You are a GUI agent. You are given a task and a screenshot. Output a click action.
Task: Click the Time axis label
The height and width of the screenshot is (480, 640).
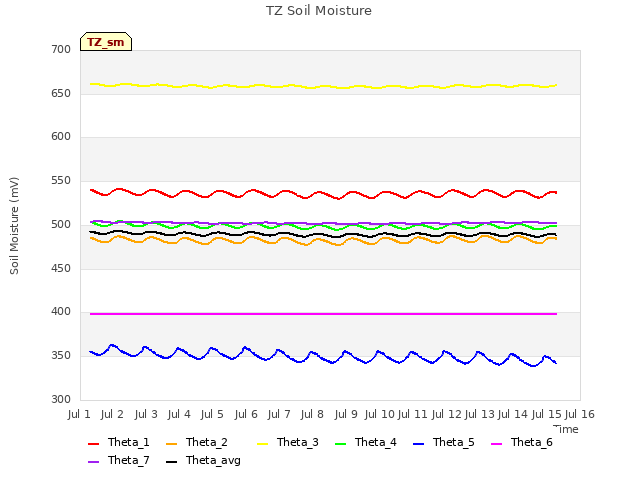pyautogui.click(x=566, y=429)
